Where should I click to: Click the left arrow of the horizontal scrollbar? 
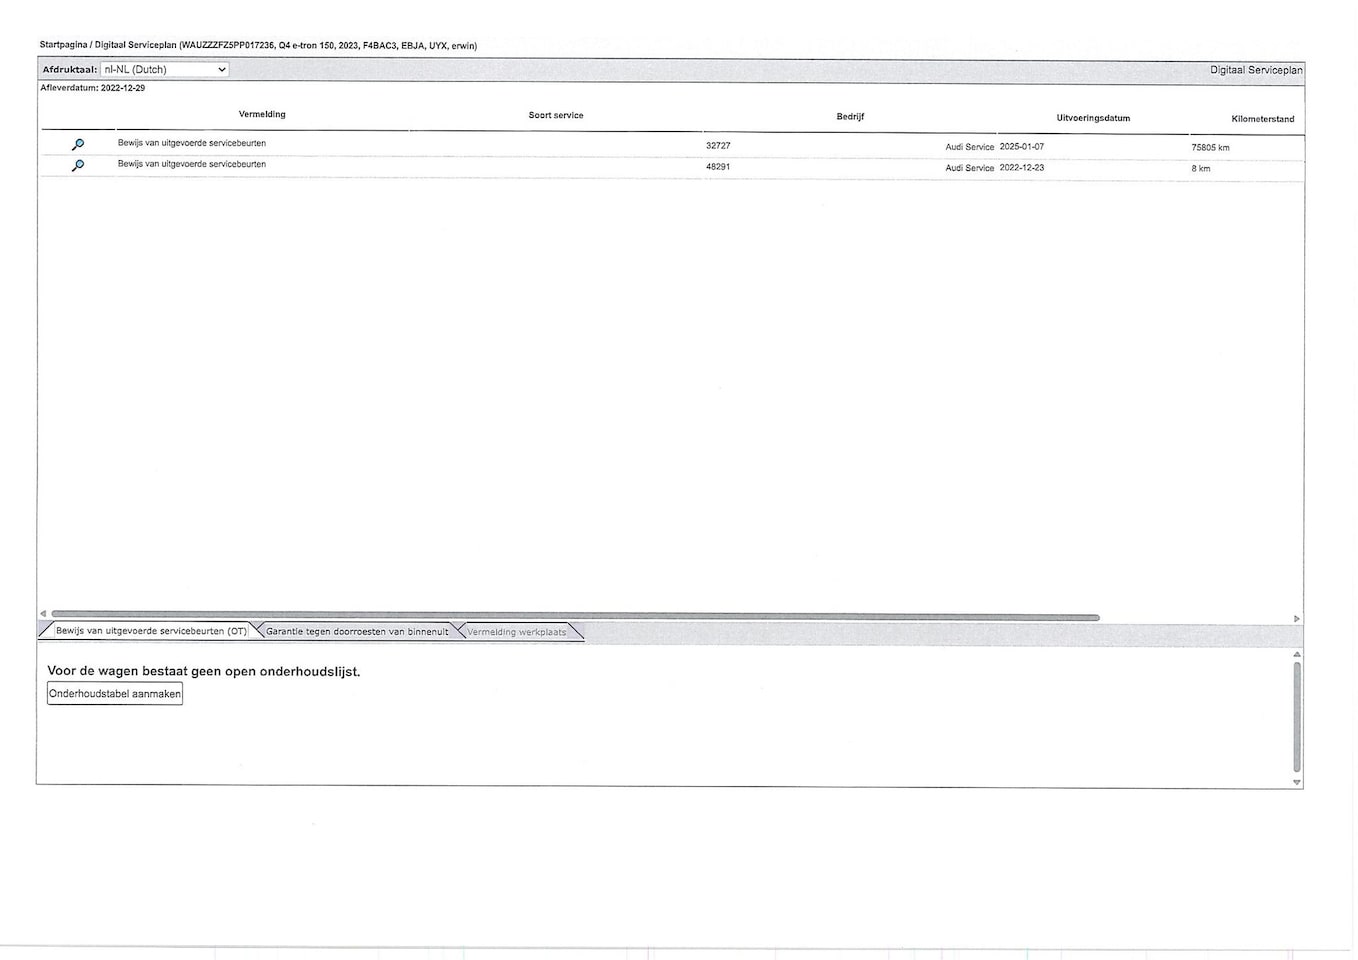[43, 614]
